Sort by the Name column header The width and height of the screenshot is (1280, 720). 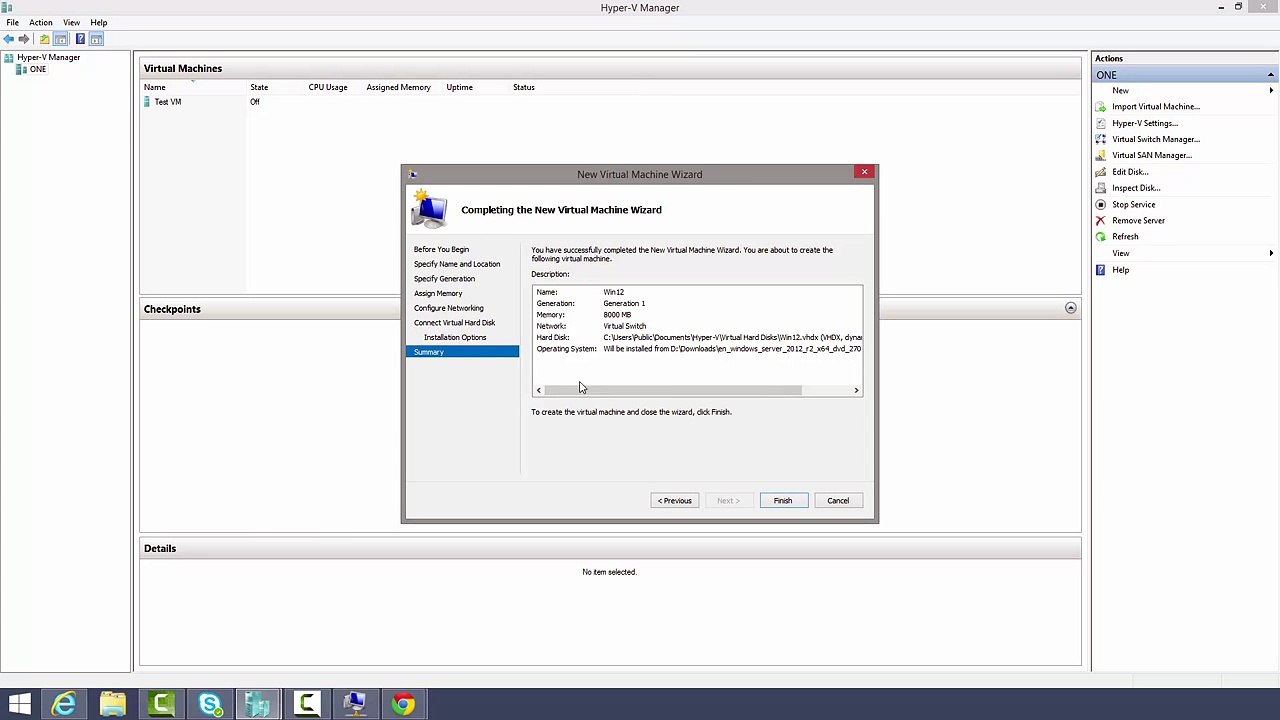click(154, 87)
